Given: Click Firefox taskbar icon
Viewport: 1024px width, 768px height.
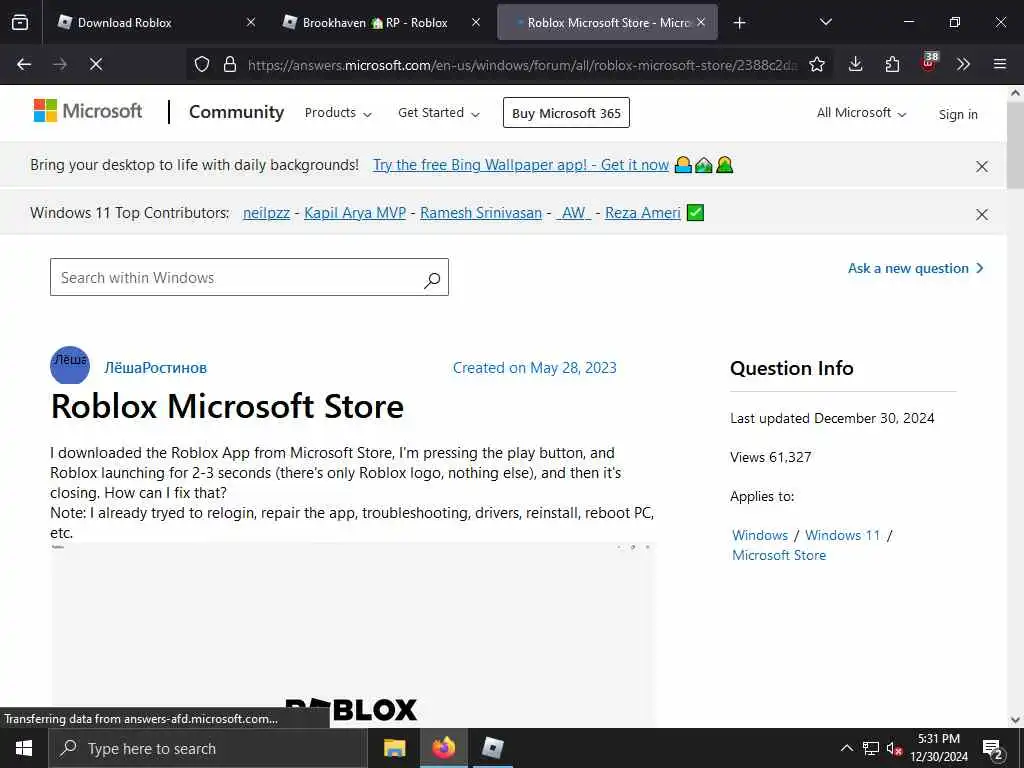Looking at the screenshot, I should 443,748.
